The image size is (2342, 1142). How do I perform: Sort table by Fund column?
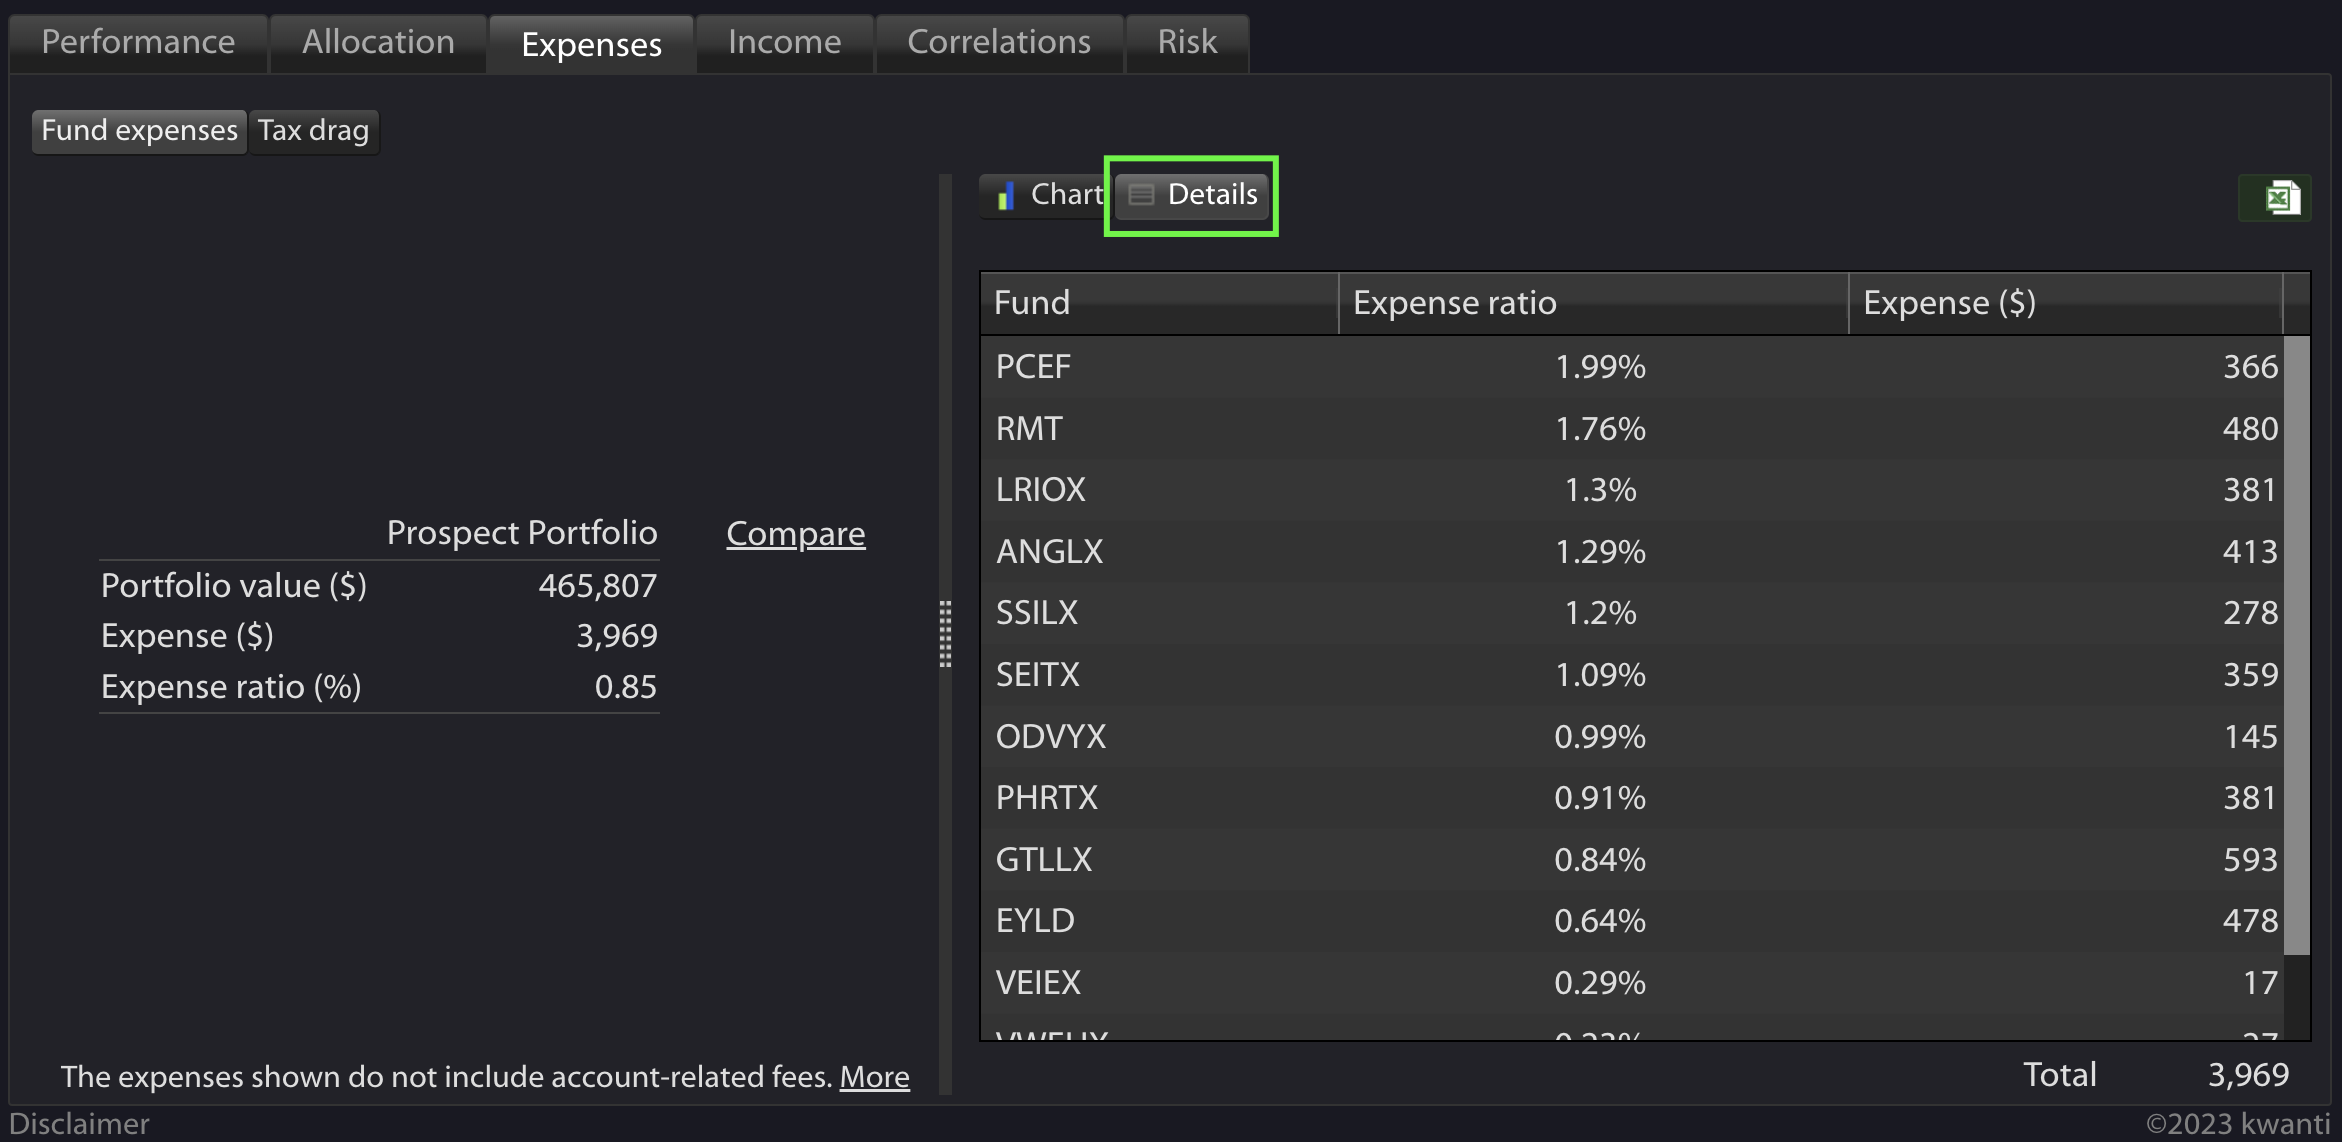[1031, 302]
